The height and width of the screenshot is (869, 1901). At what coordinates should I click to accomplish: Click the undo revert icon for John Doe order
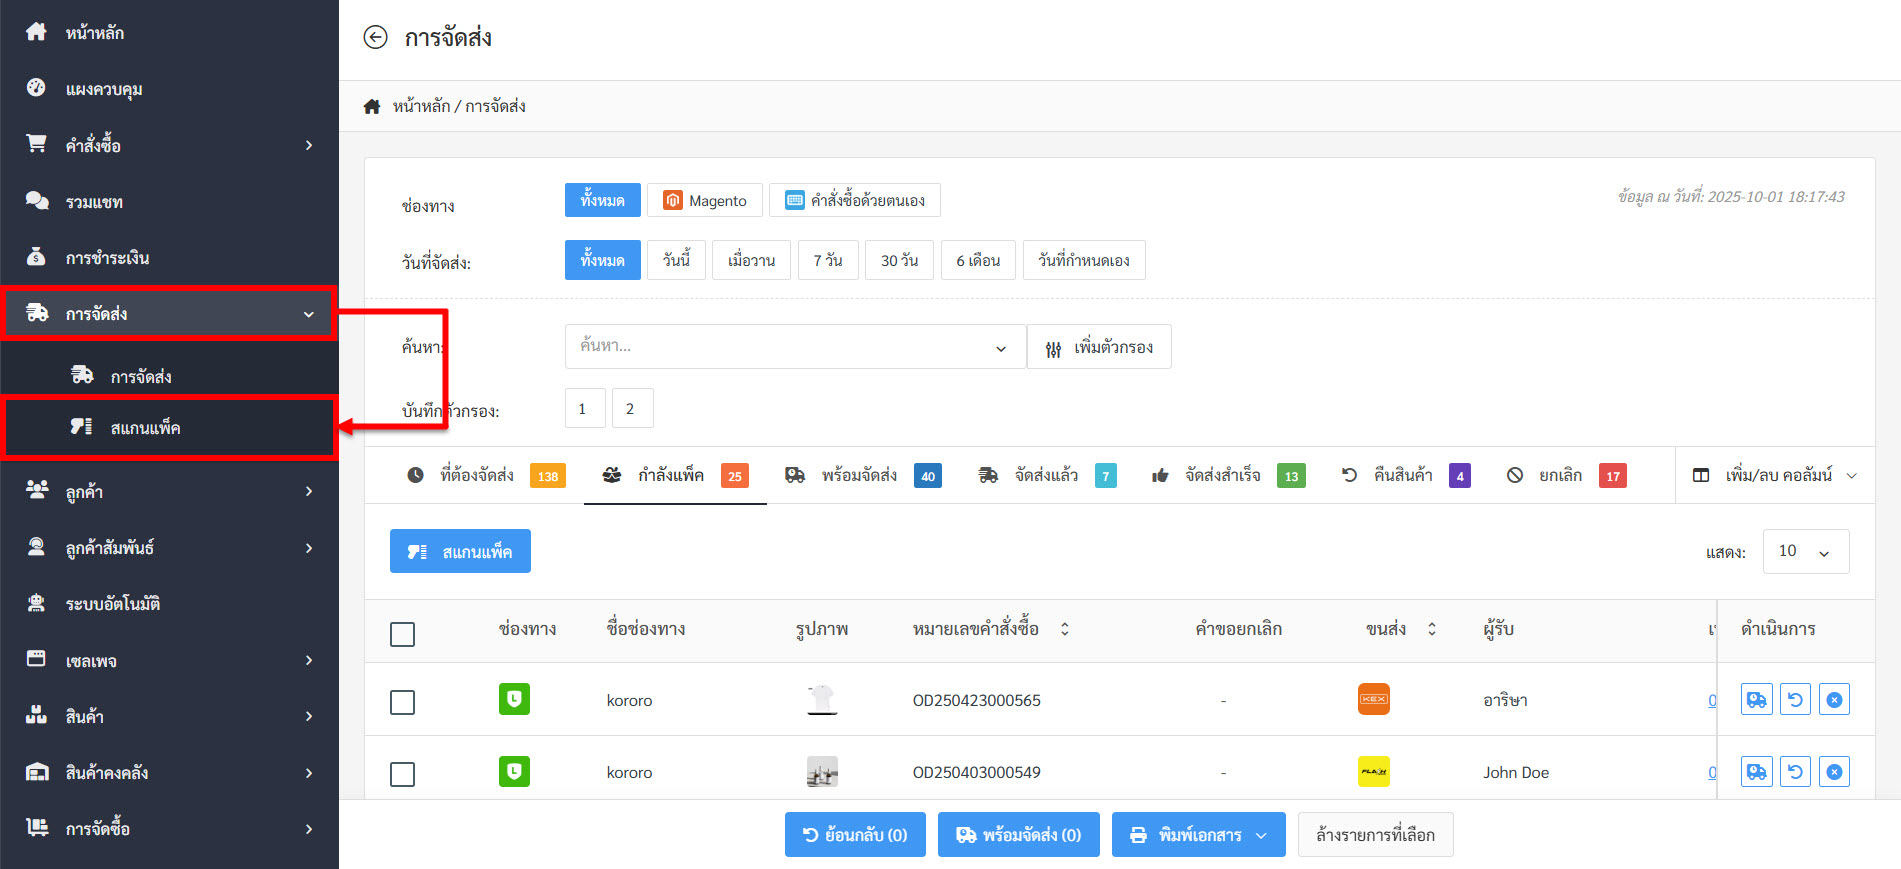1795,772
